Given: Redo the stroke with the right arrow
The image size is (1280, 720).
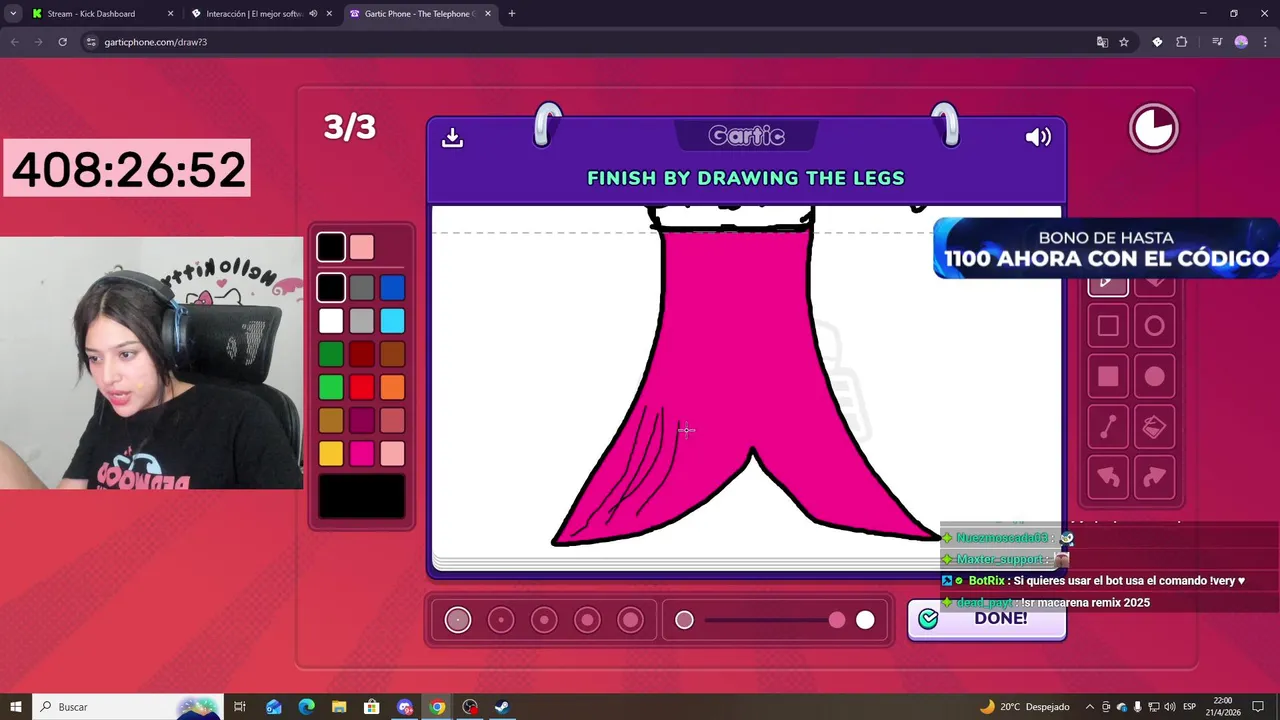Looking at the screenshot, I should pos(1154,477).
